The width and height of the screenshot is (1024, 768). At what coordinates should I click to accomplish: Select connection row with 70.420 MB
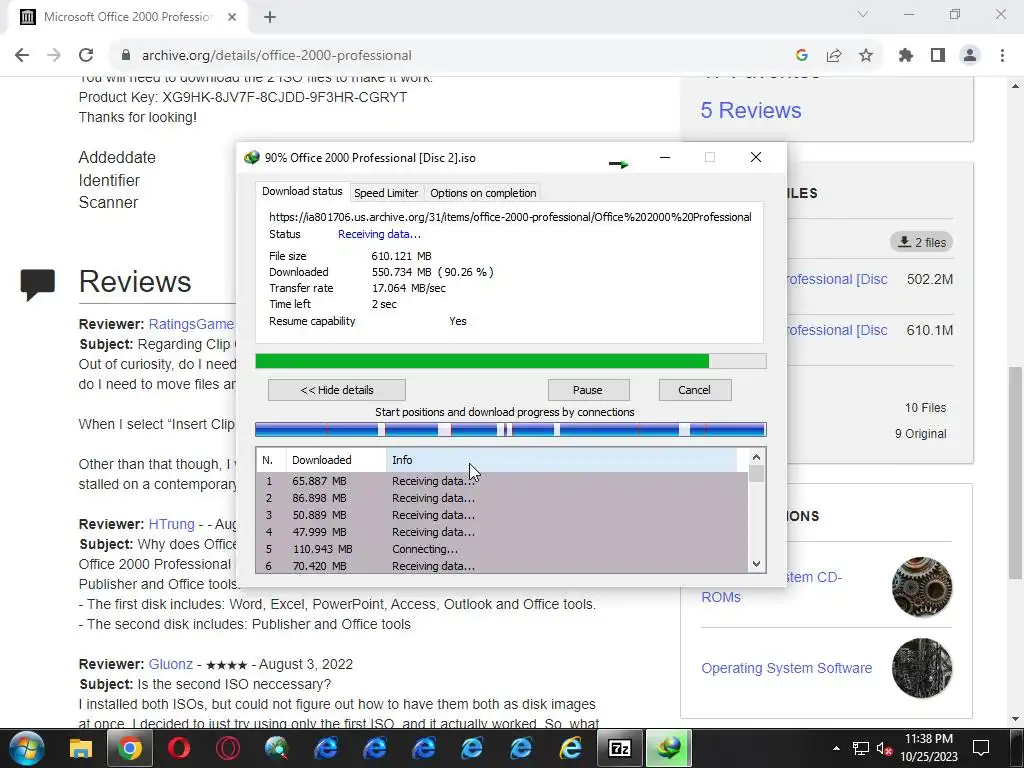(x=502, y=566)
